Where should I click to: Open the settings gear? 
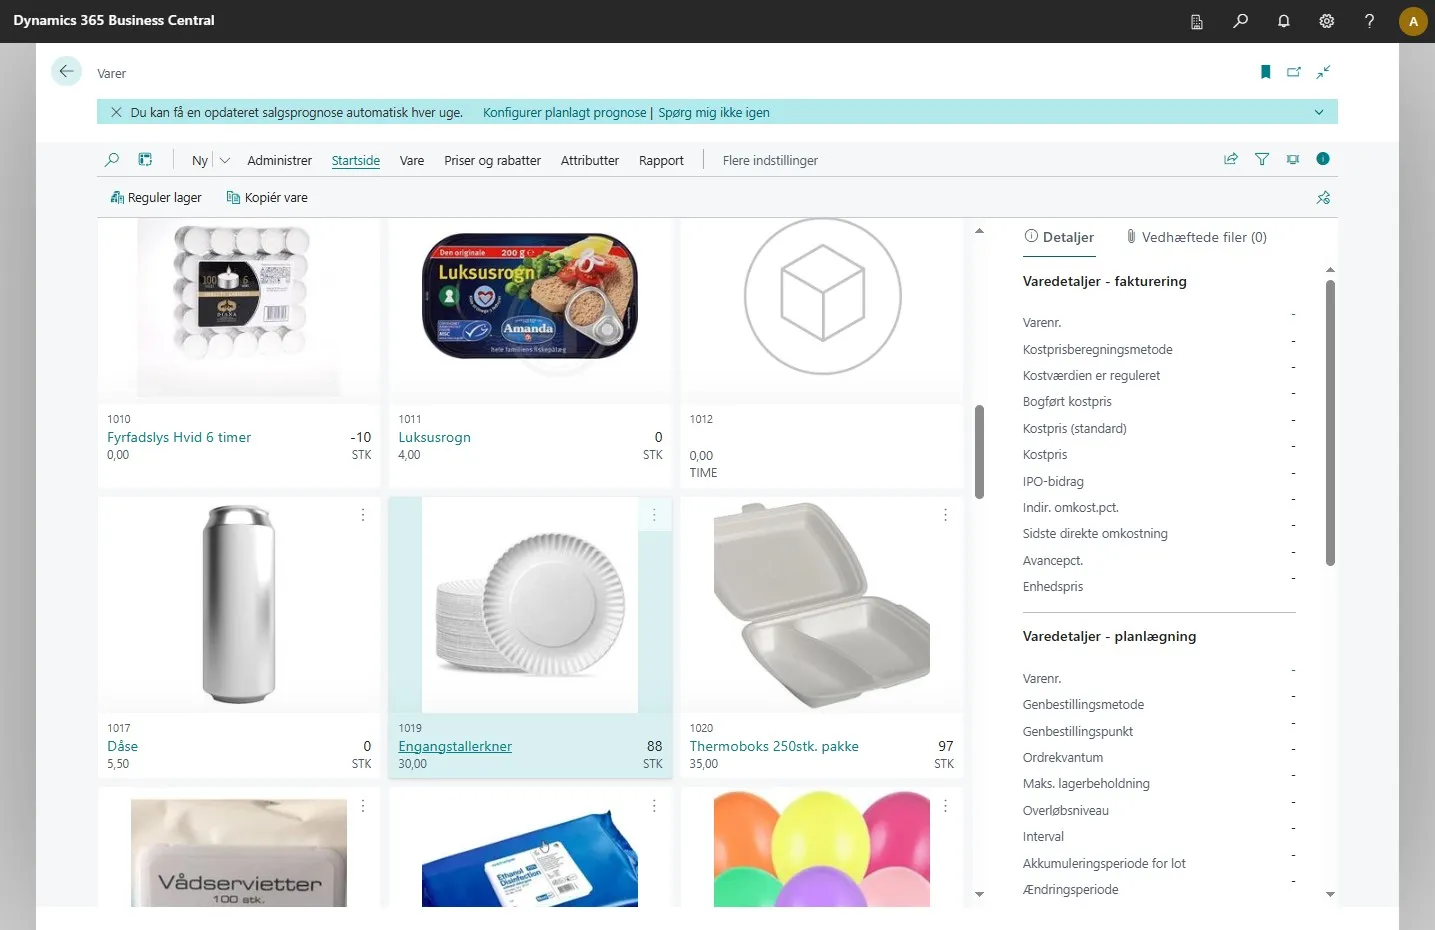point(1326,21)
